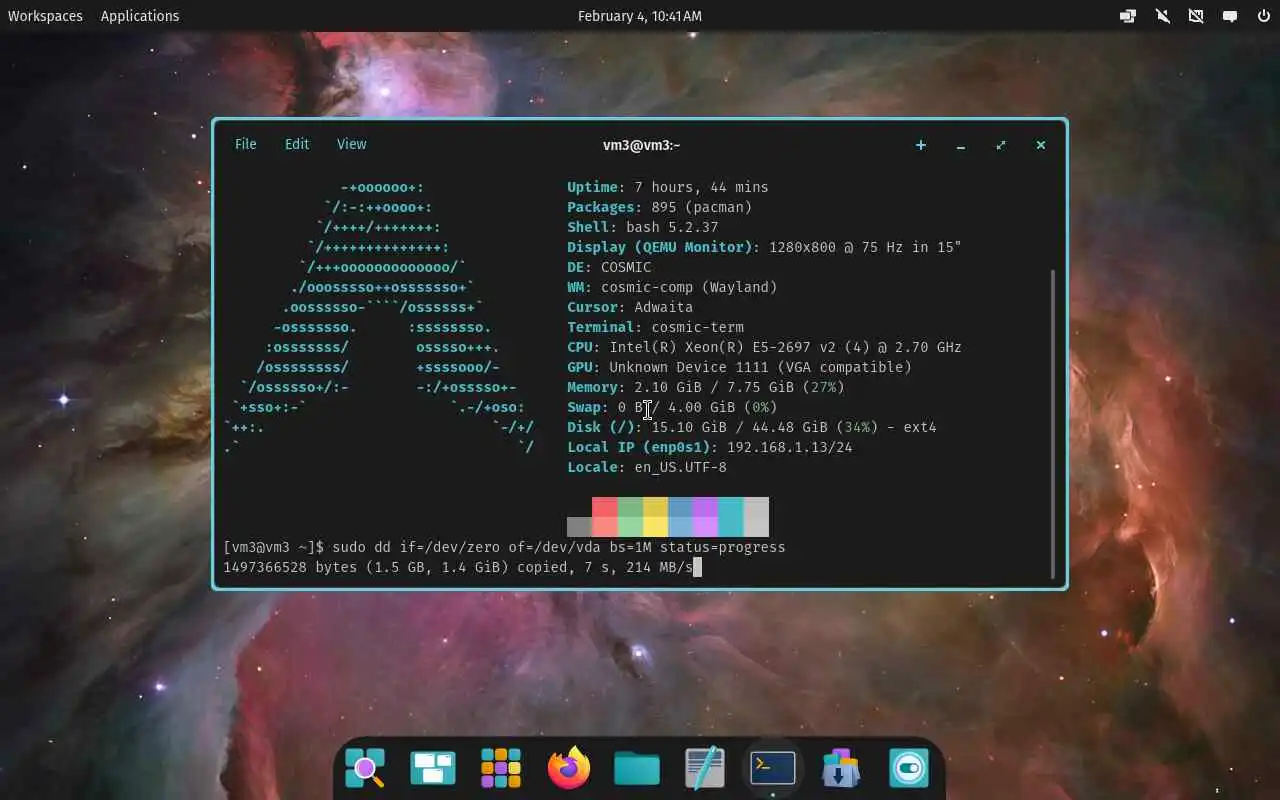Viewport: 1280px width, 800px height.
Task: Launch the search launcher from dock
Action: 365,768
